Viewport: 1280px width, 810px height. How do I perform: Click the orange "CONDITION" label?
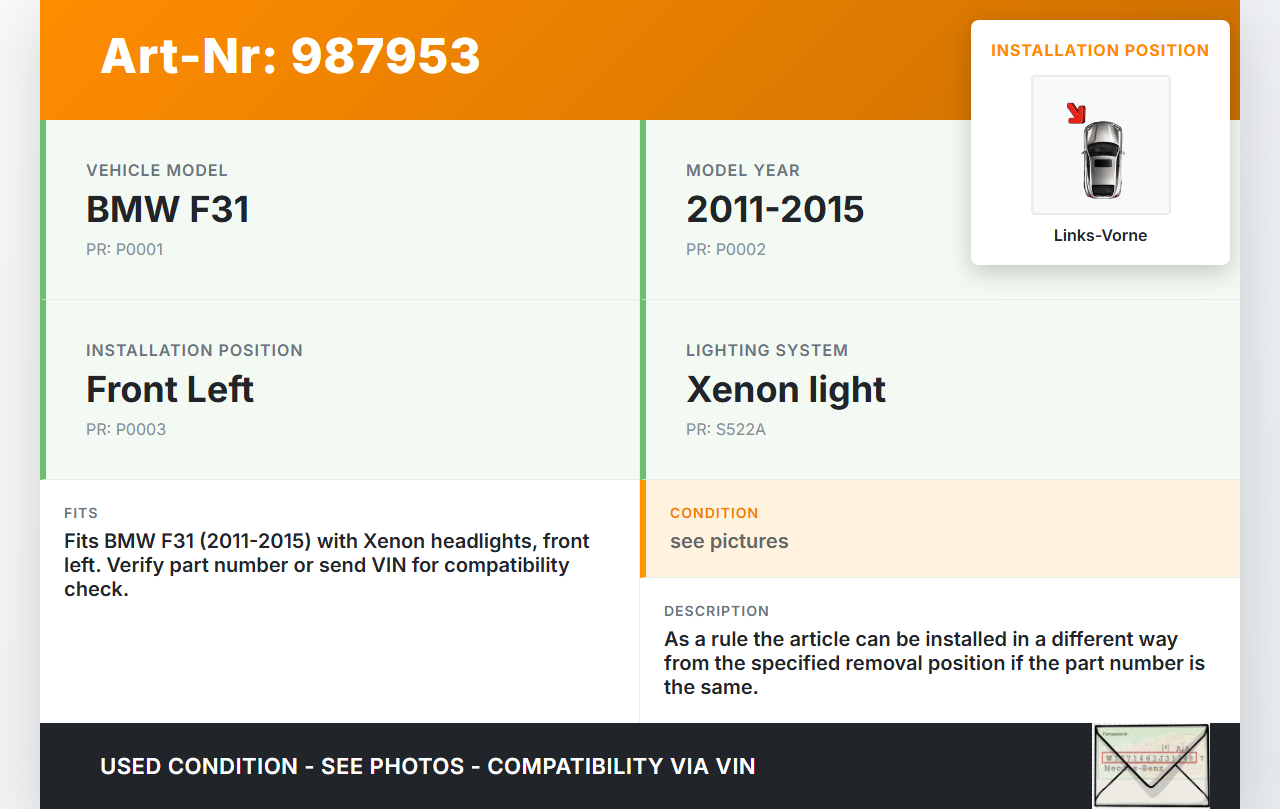714,513
